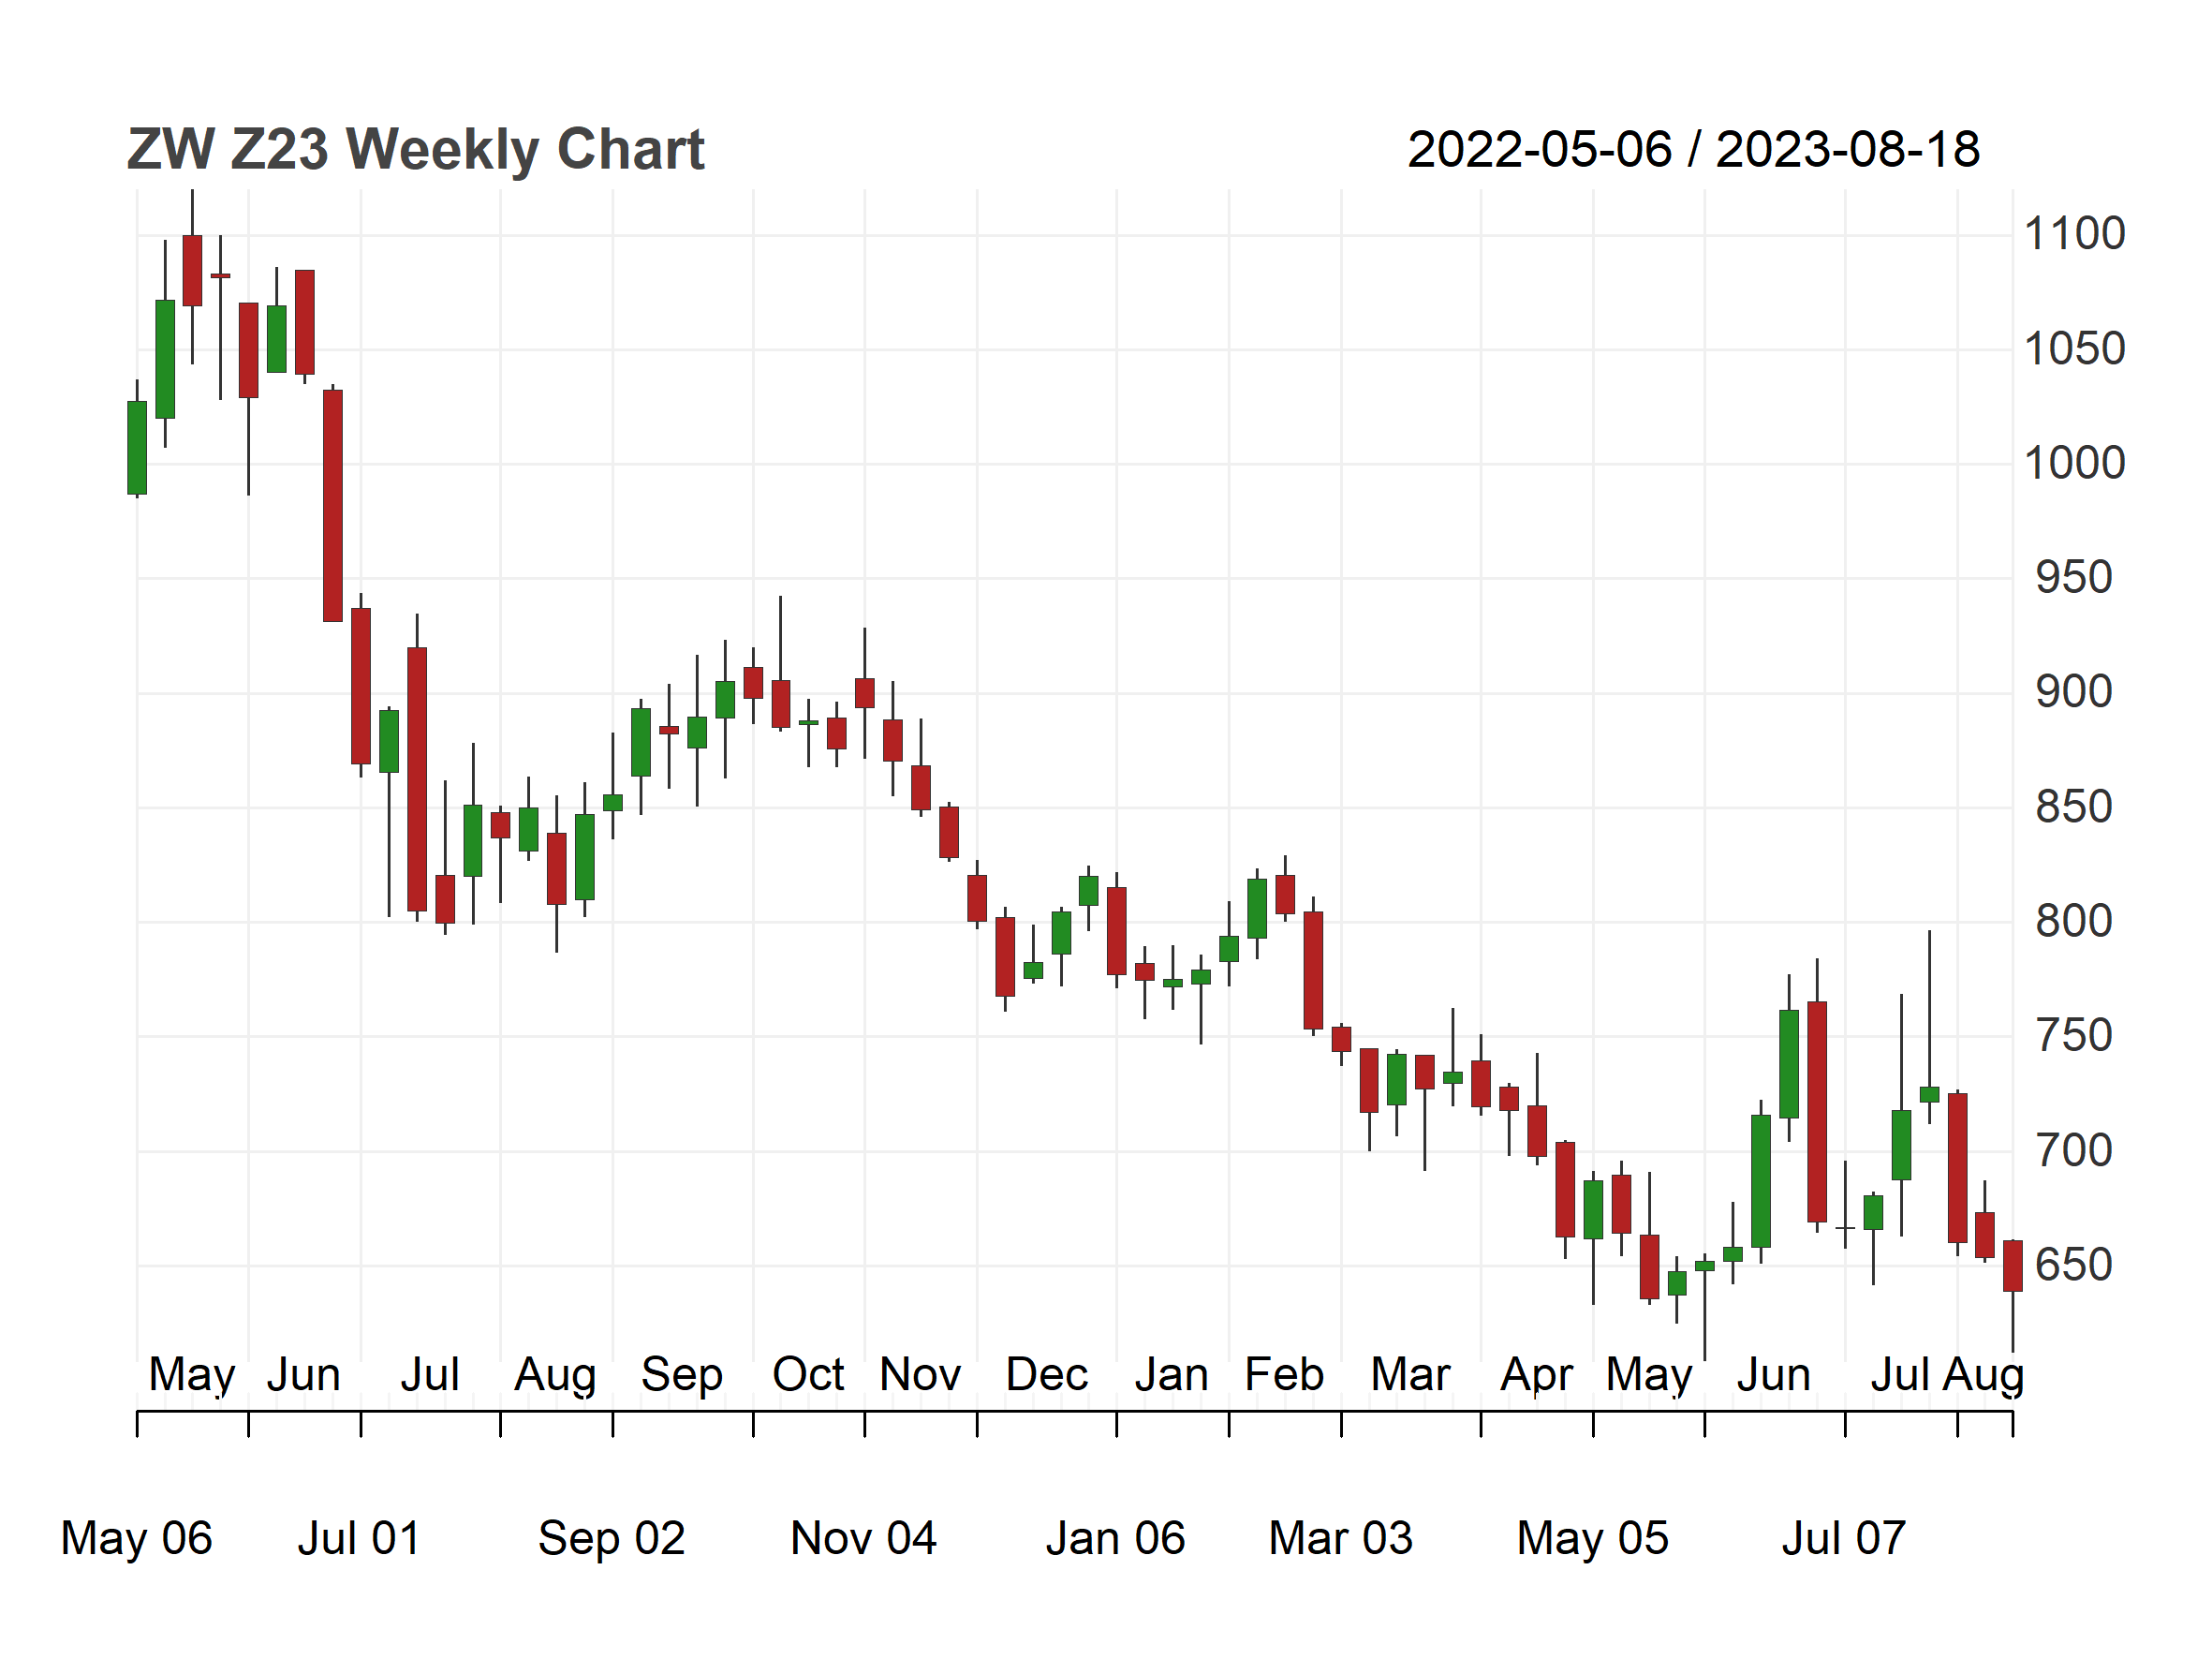Select the Jan 06 date label
Viewport: 2212px width, 1659px height.
point(1115,1538)
